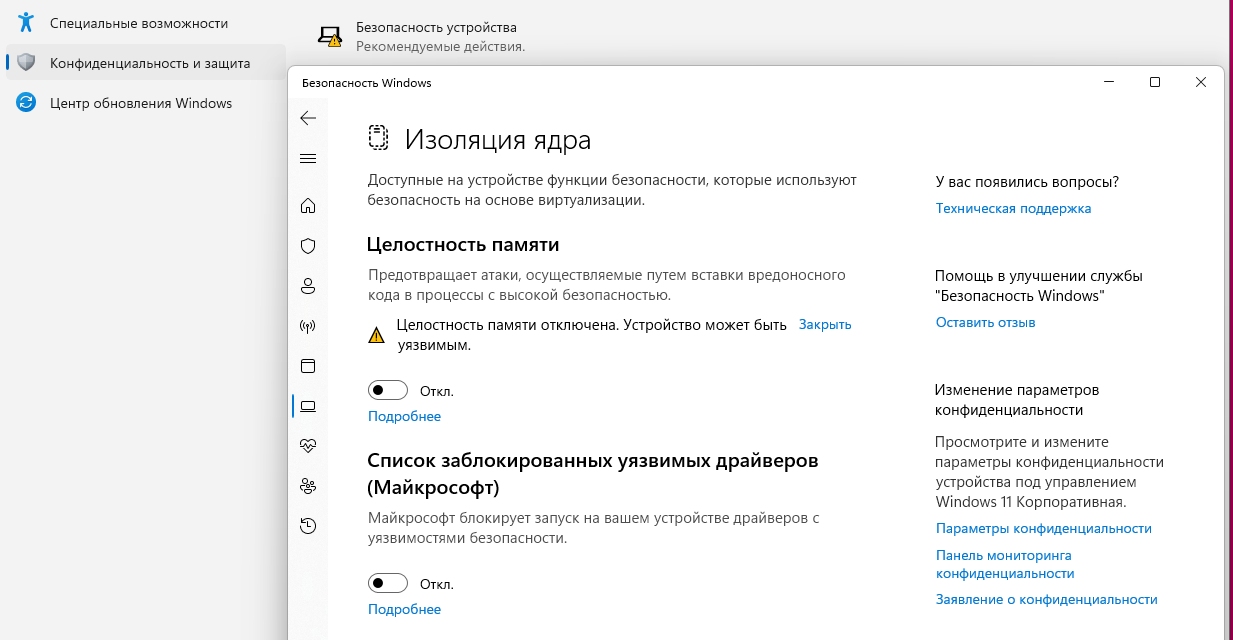Click the Оставить отзыв link
This screenshot has height=640, width=1233.
[x=985, y=323]
